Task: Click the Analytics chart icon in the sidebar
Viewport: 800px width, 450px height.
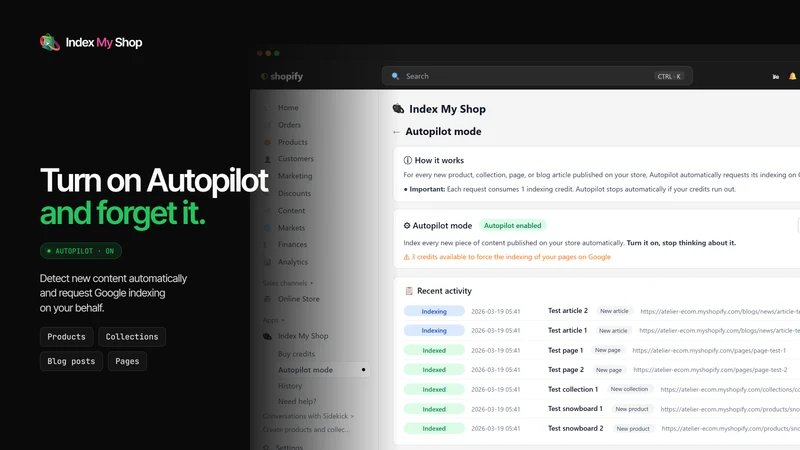Action: 267,262
